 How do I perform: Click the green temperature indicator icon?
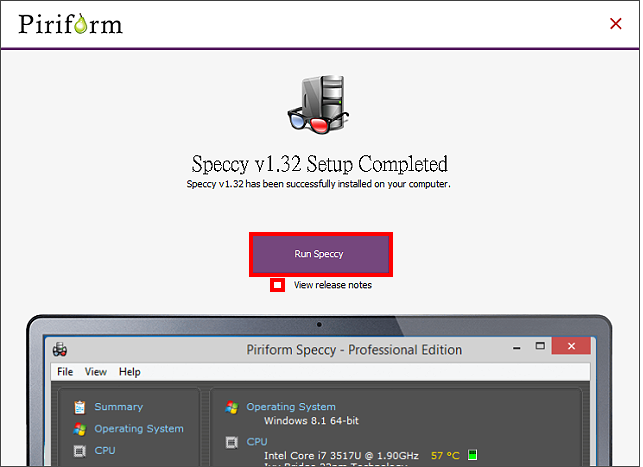click(x=472, y=455)
